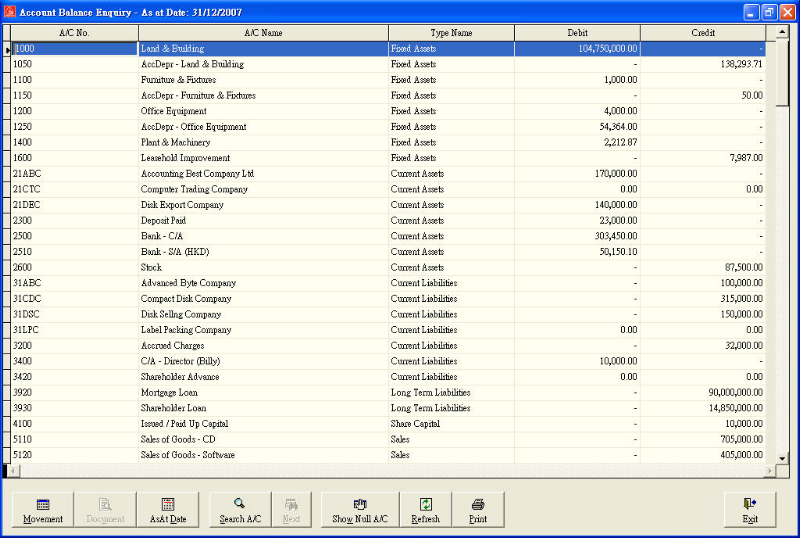The height and width of the screenshot is (538, 800).
Task: Click the Credit column header
Action: point(703,33)
